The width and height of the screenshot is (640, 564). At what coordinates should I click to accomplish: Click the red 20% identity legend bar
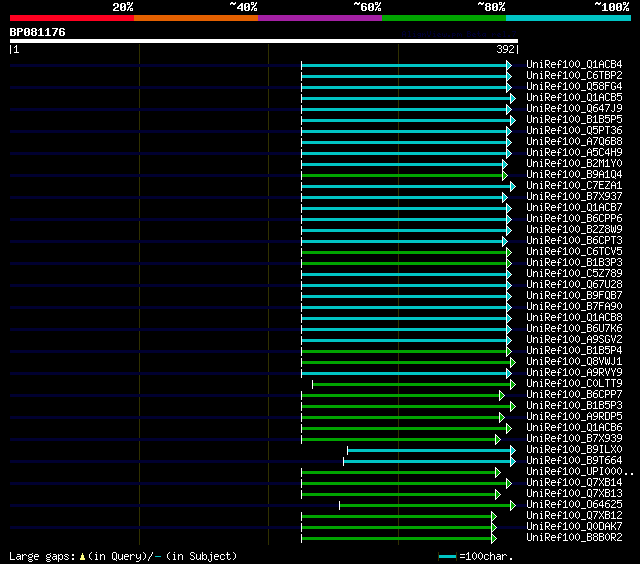tap(72, 17)
